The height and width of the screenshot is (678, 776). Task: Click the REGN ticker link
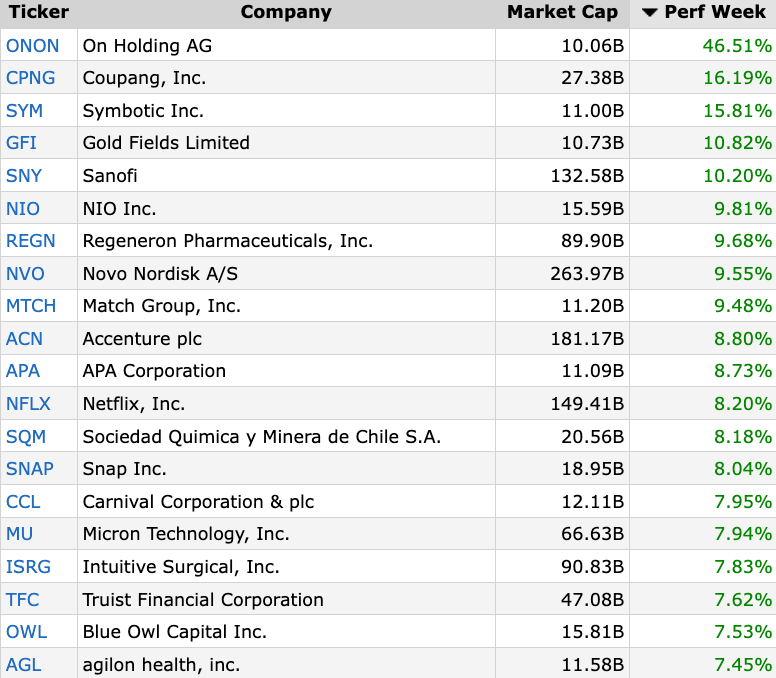coord(30,241)
